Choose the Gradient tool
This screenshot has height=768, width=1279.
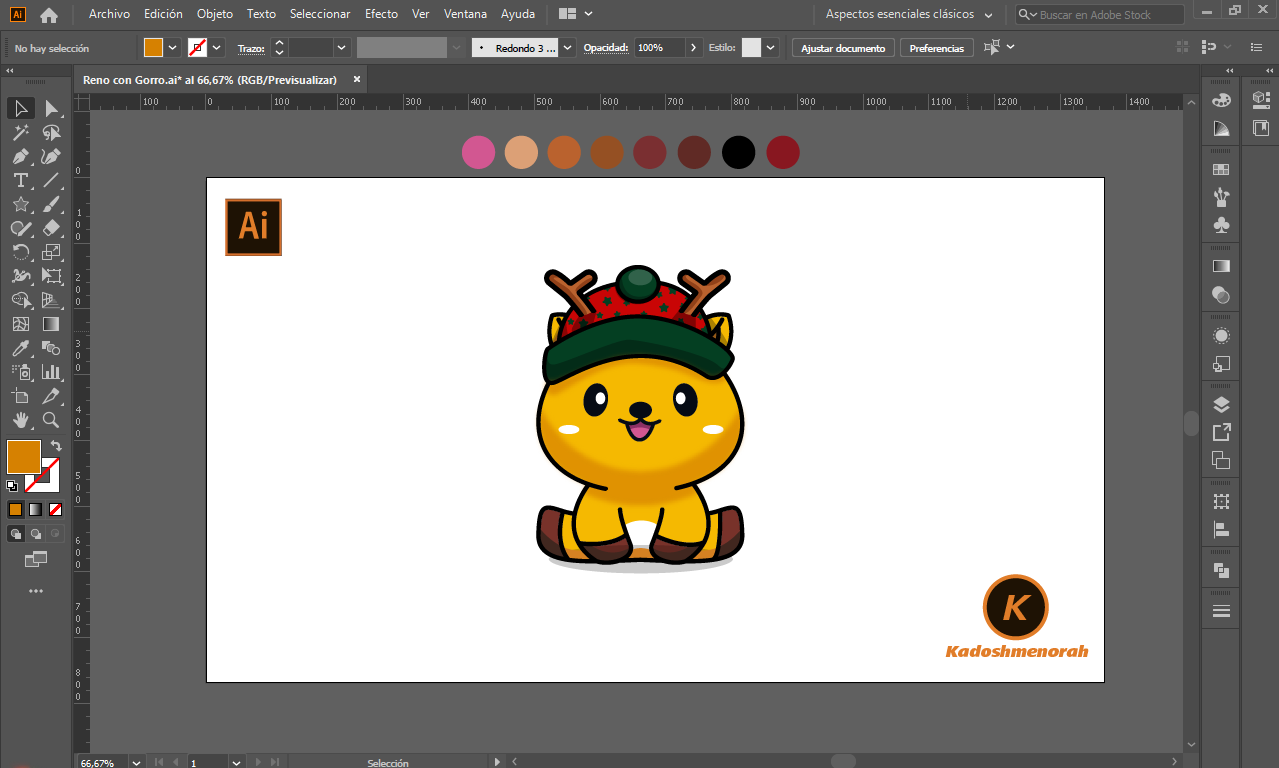pos(51,324)
